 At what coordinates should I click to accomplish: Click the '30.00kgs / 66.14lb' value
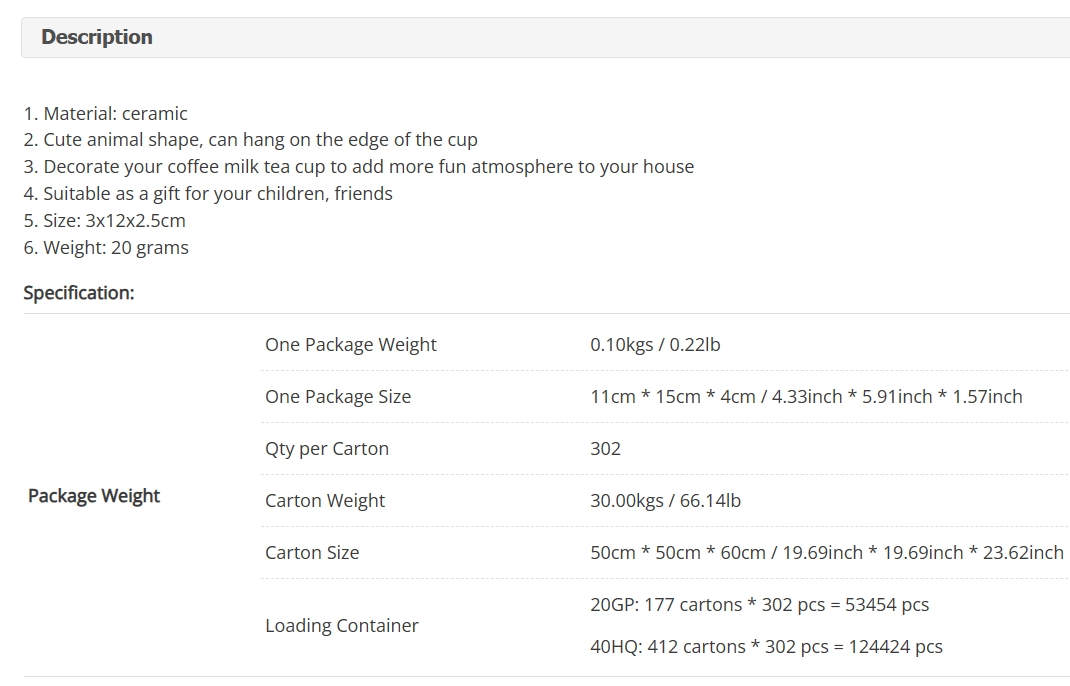point(665,500)
